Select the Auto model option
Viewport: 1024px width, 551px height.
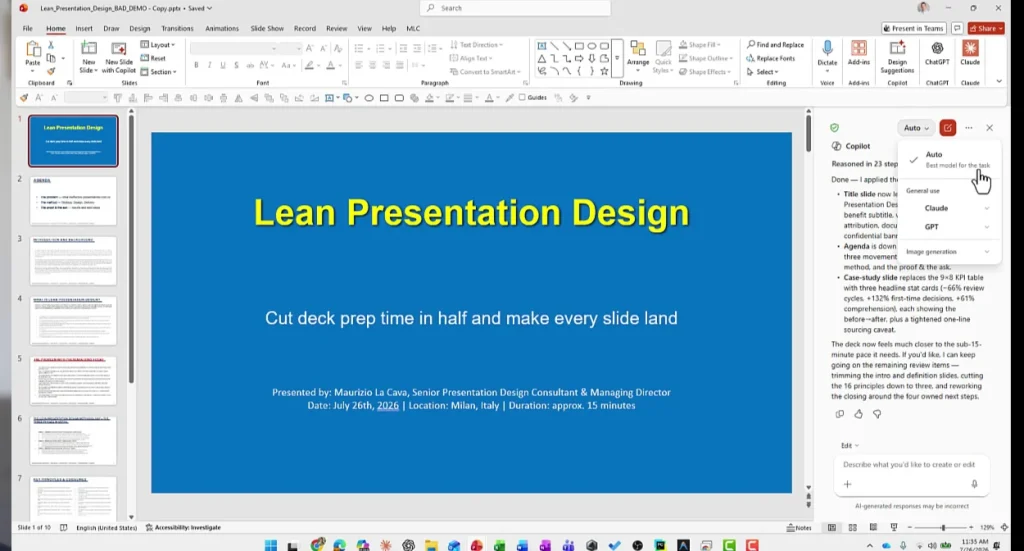[950, 159]
